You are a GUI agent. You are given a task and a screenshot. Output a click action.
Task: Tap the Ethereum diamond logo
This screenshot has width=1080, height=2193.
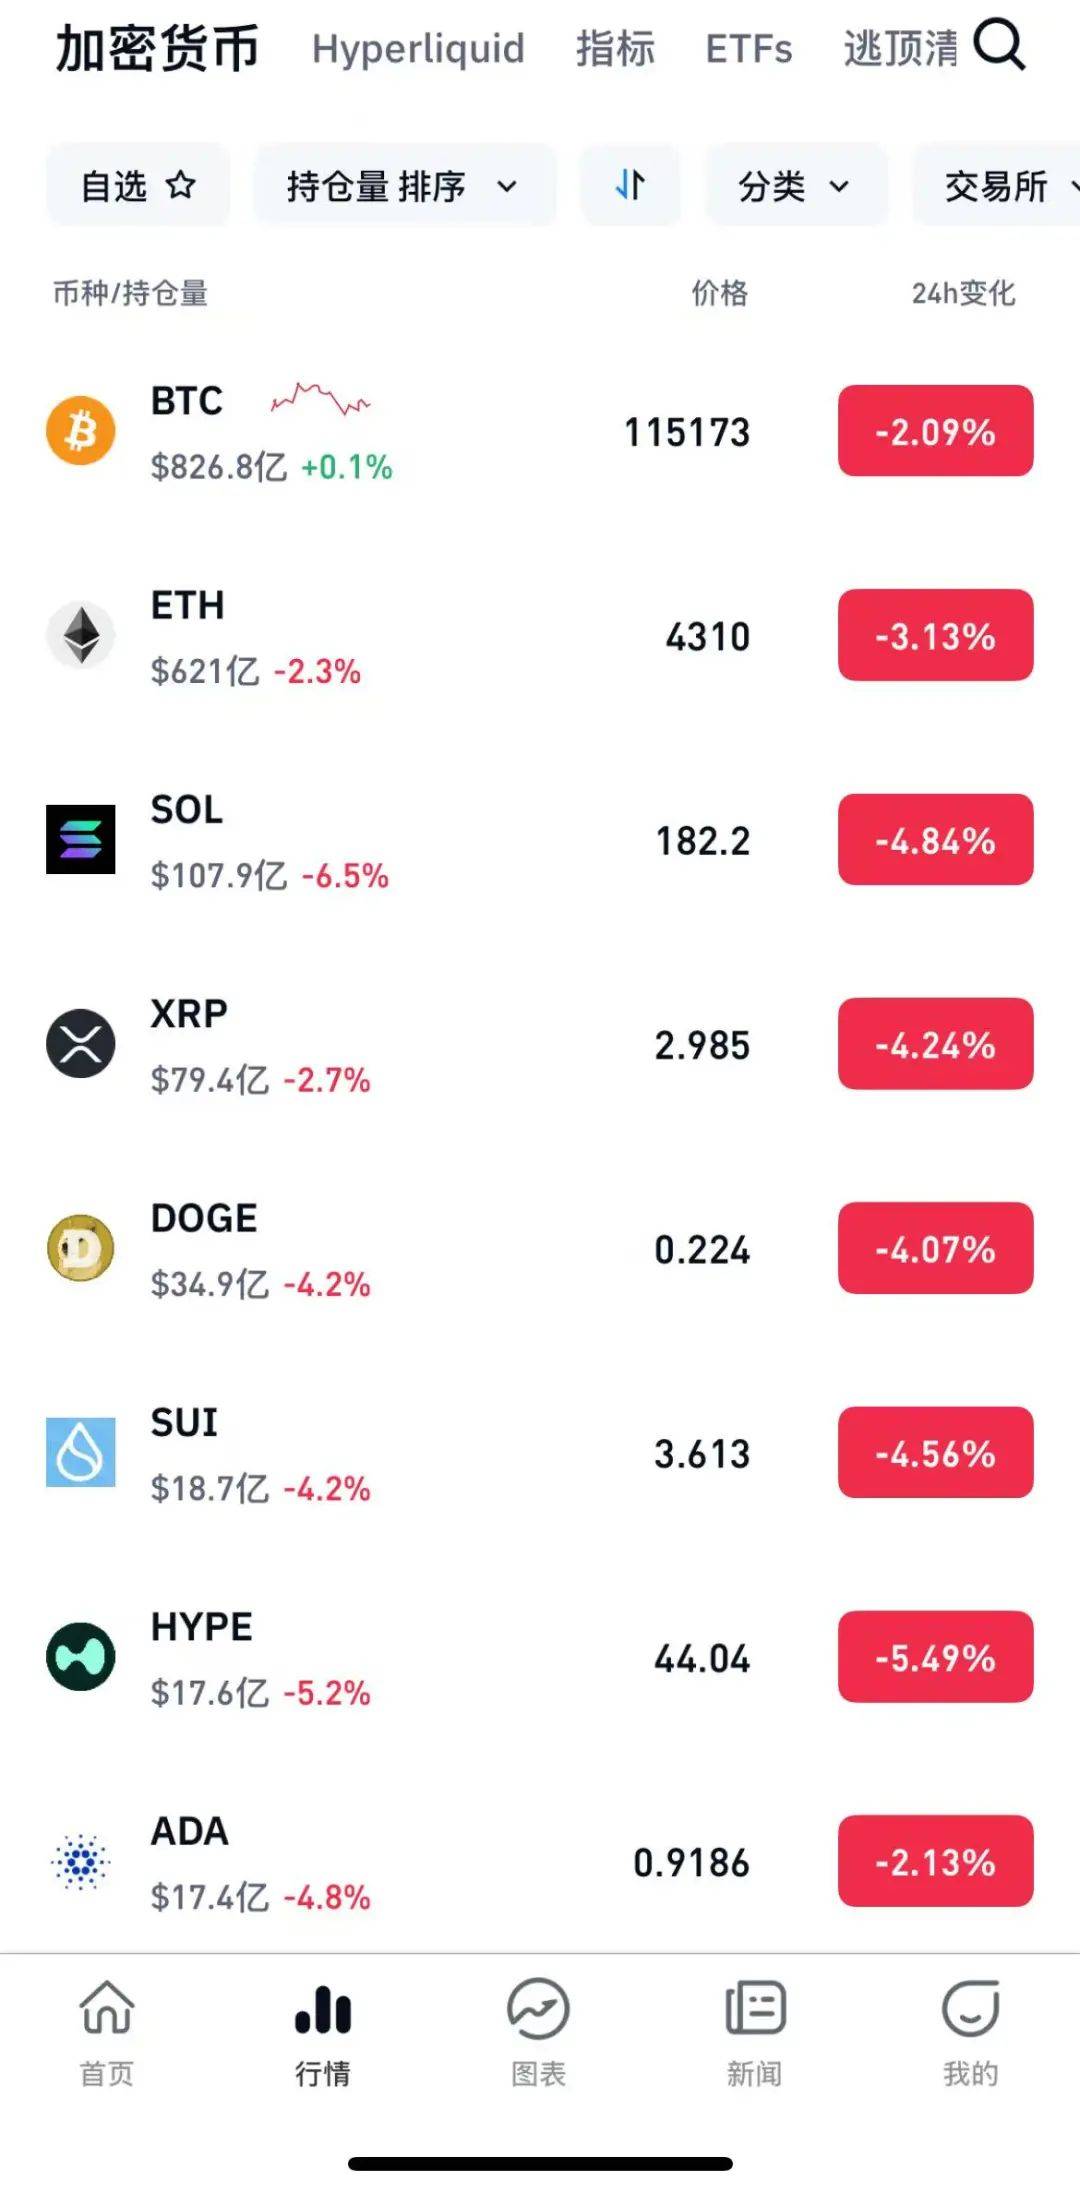81,635
